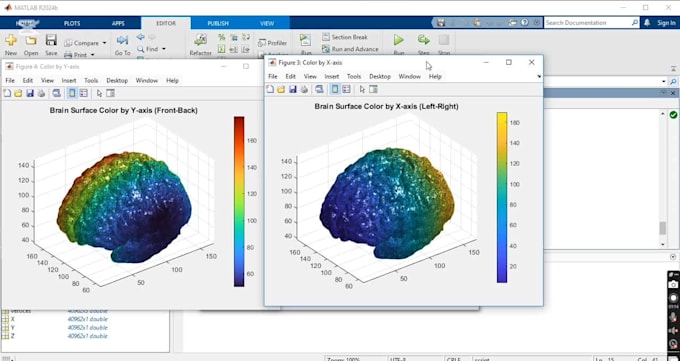Expand Figure 3 menu bar overflow arrow
680x361 pixels.
[x=539, y=76]
